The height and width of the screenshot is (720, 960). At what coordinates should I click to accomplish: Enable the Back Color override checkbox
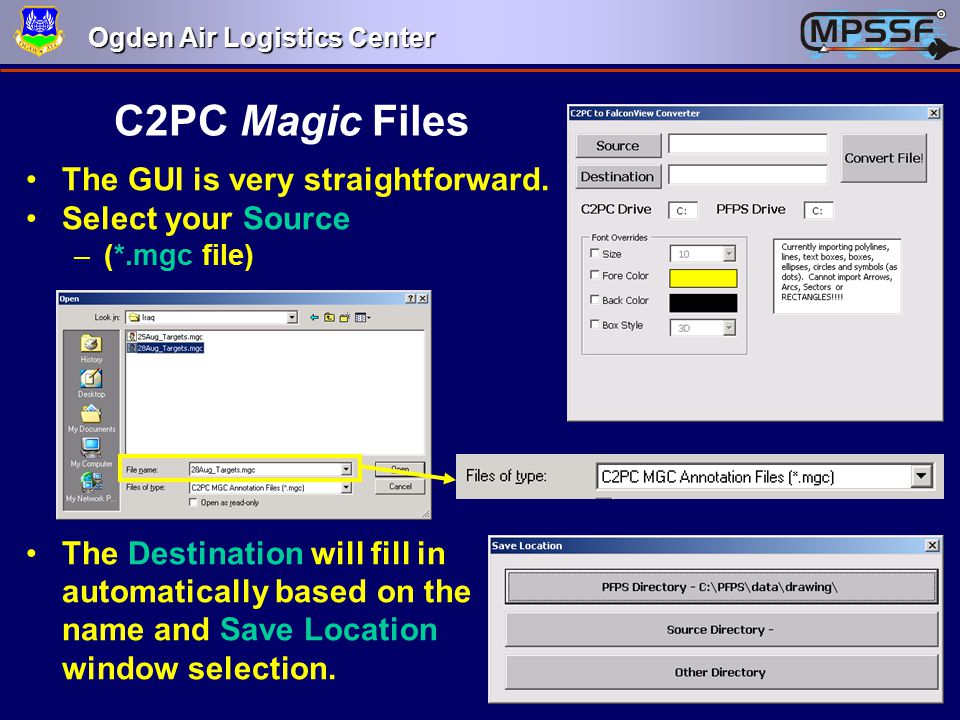(x=594, y=299)
